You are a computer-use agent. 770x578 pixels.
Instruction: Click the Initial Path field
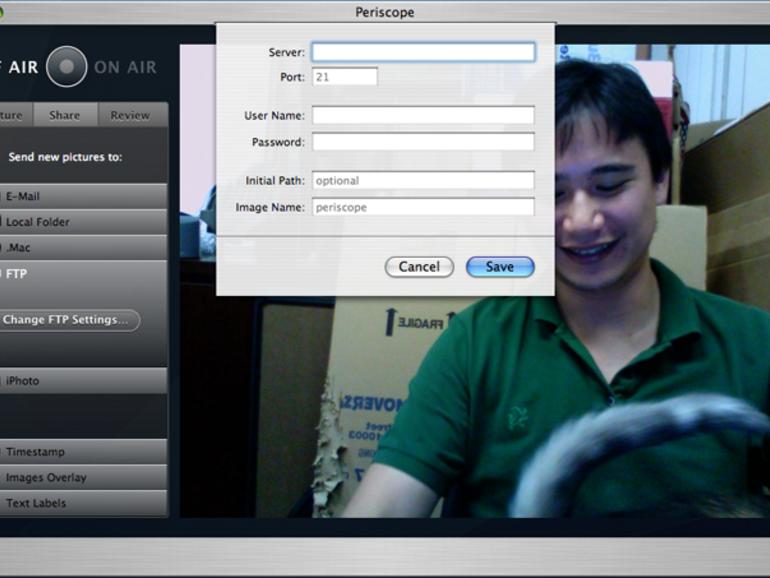click(423, 180)
